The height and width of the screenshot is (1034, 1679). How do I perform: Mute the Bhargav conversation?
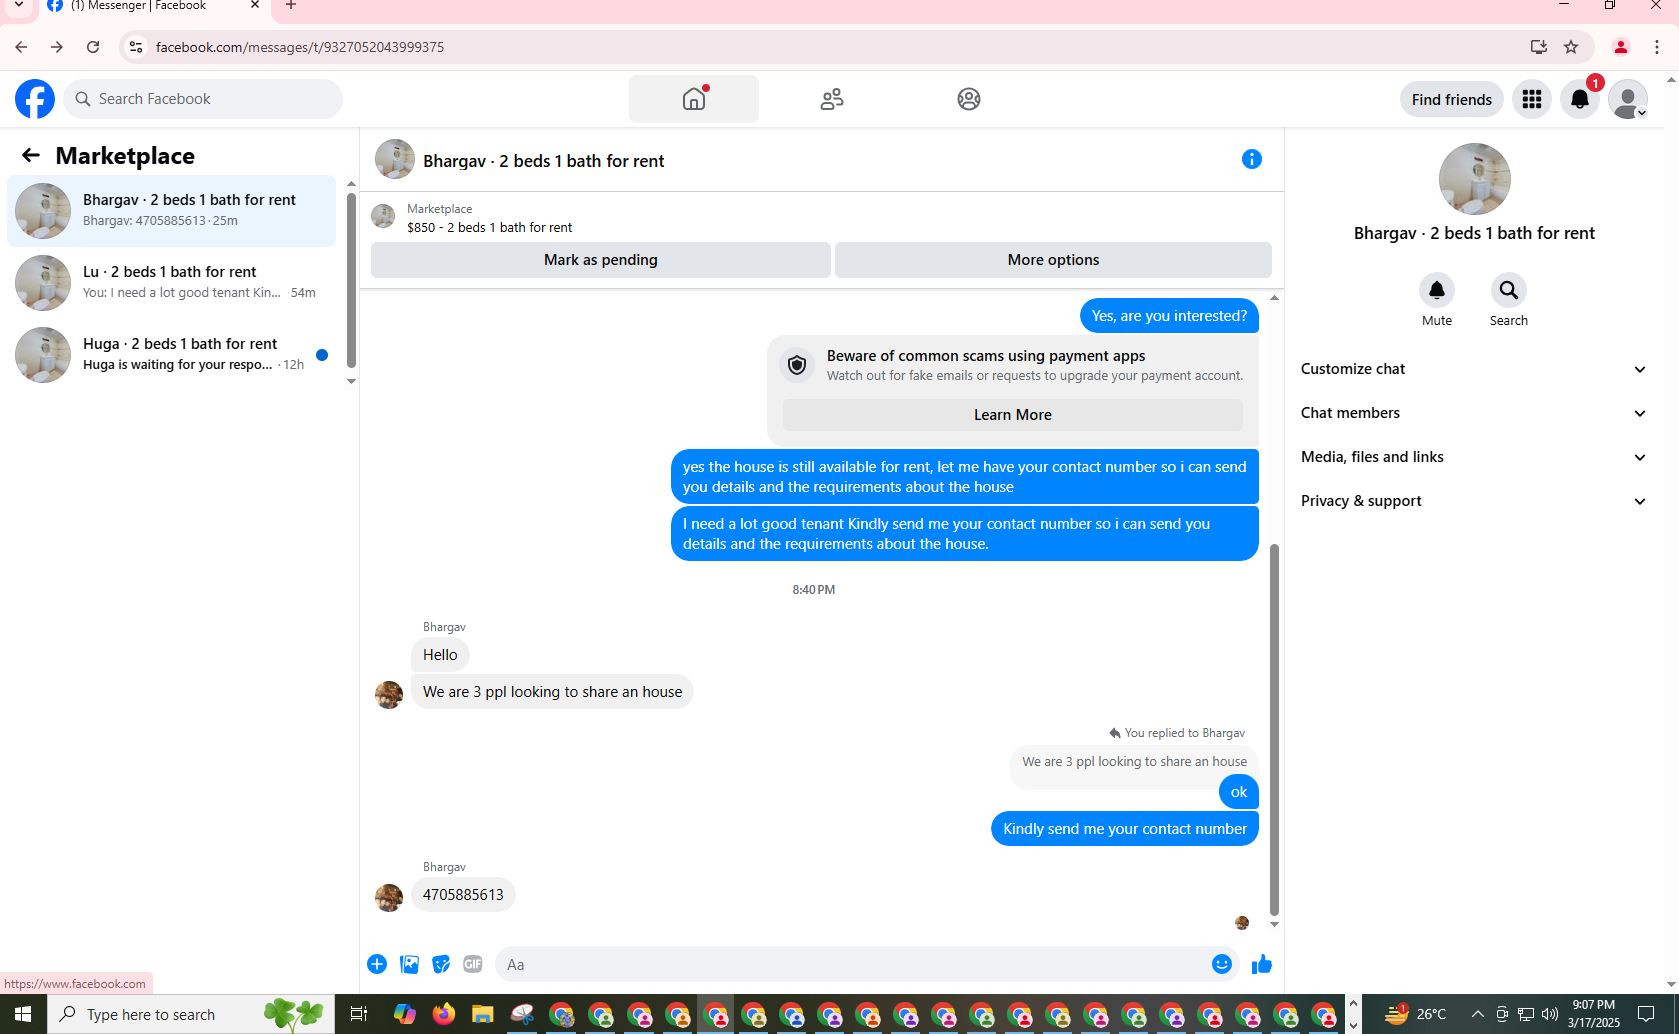pyautogui.click(x=1437, y=290)
